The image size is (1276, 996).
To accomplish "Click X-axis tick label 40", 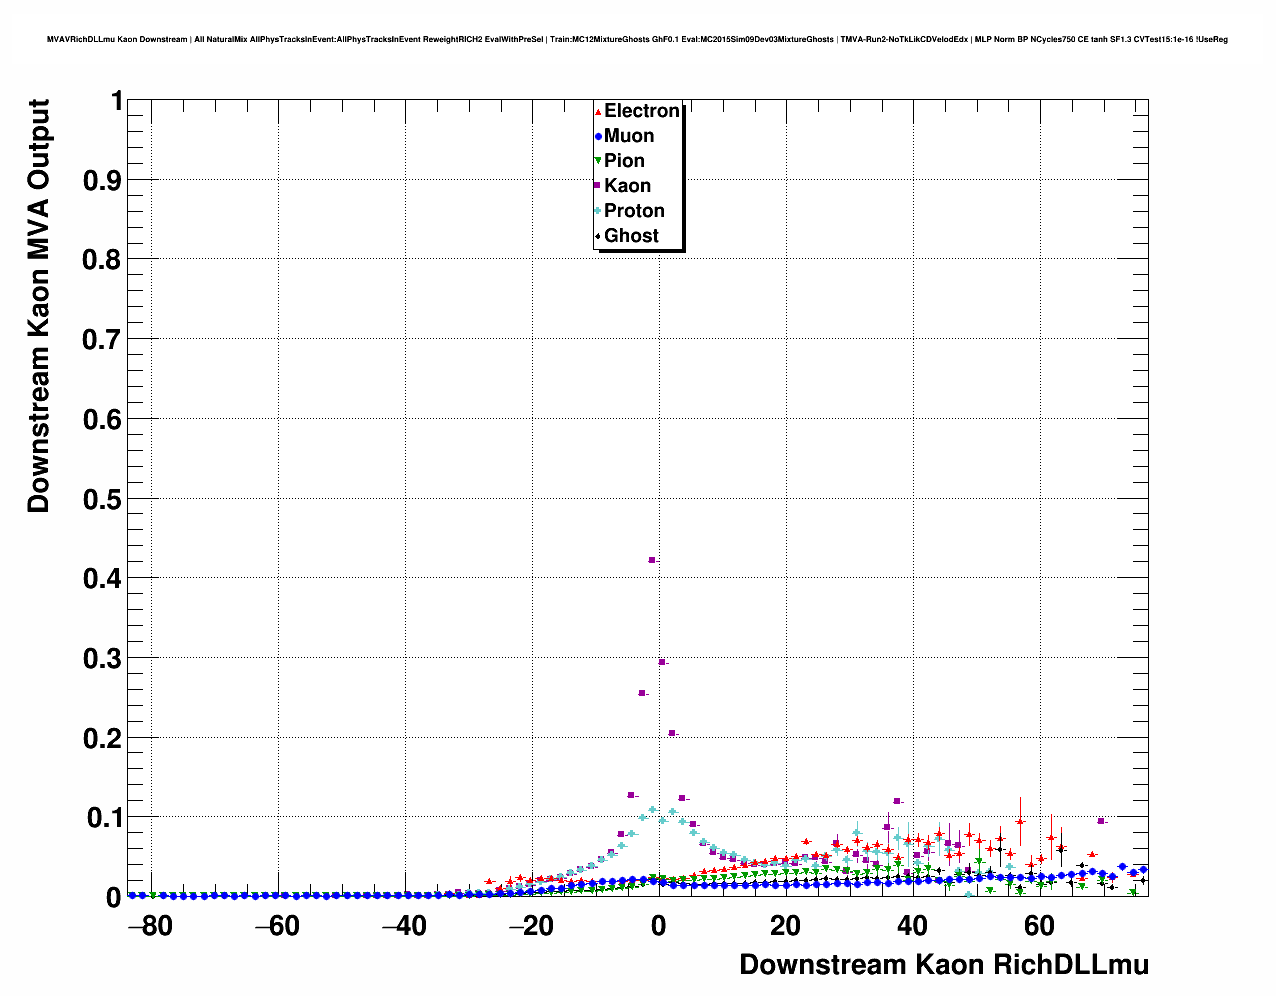I will point(912,926).
